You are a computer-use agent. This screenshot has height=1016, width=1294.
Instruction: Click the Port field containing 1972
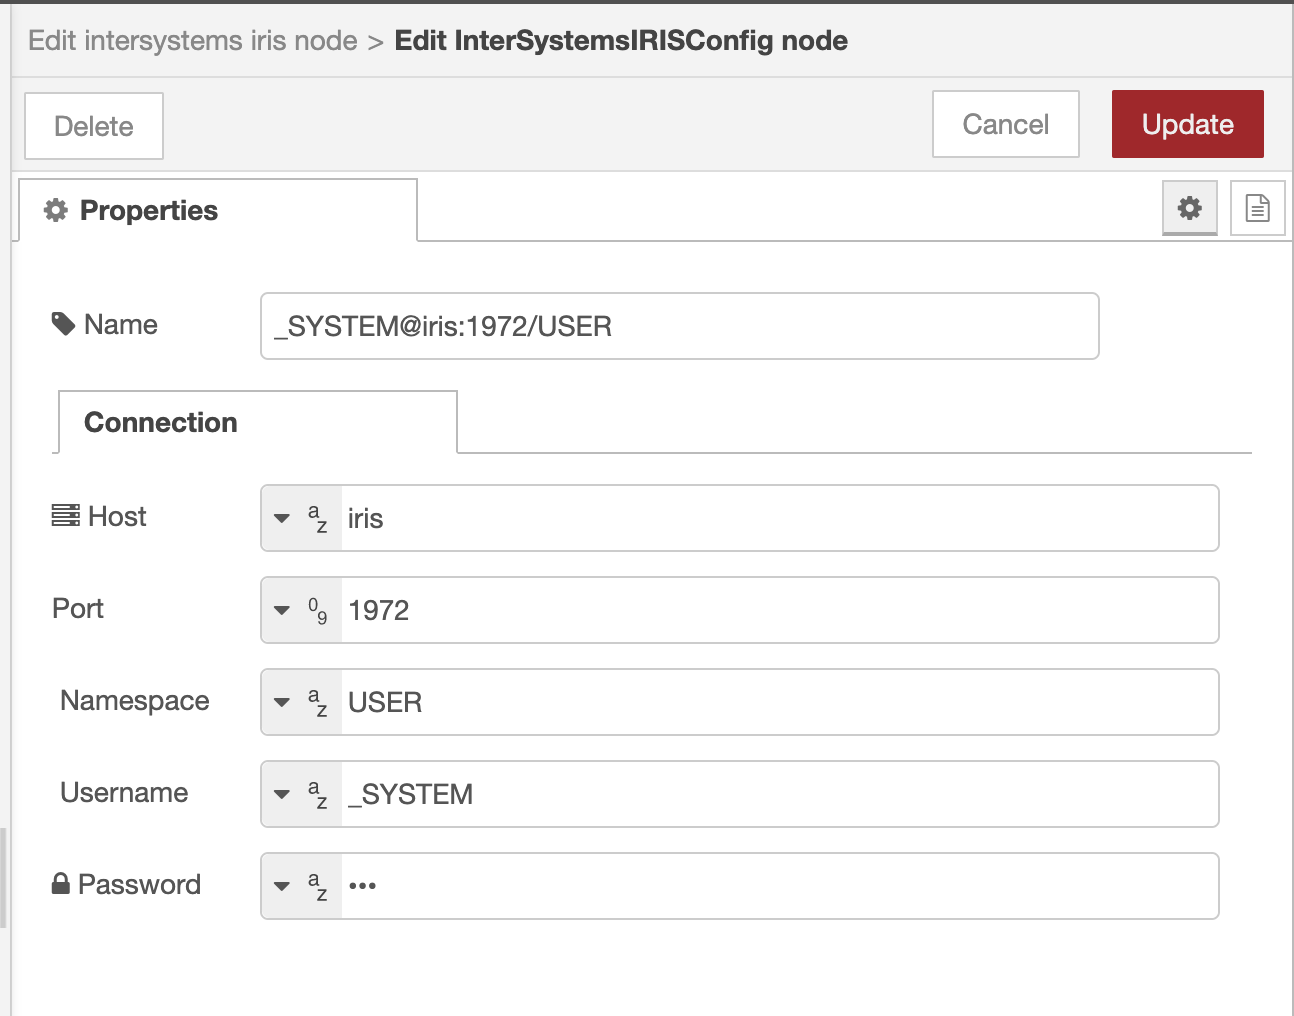point(779,610)
